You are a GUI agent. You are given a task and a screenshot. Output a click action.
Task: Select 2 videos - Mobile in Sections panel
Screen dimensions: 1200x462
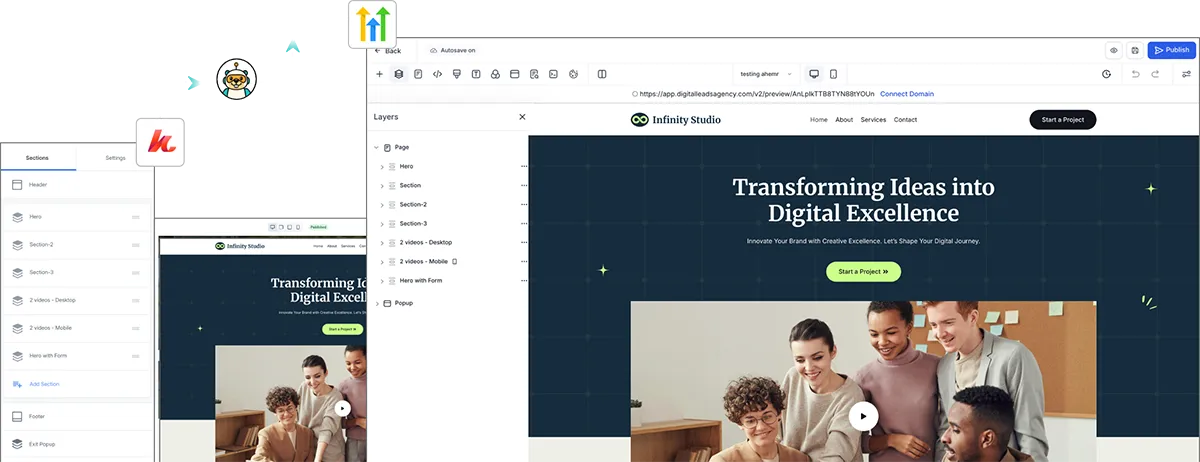(77, 328)
